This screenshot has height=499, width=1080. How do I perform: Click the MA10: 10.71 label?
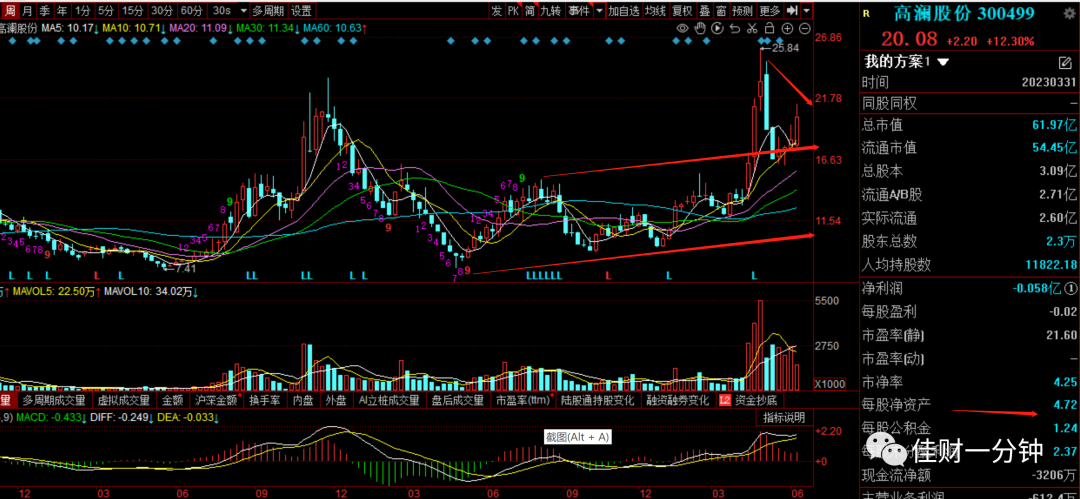tap(132, 28)
